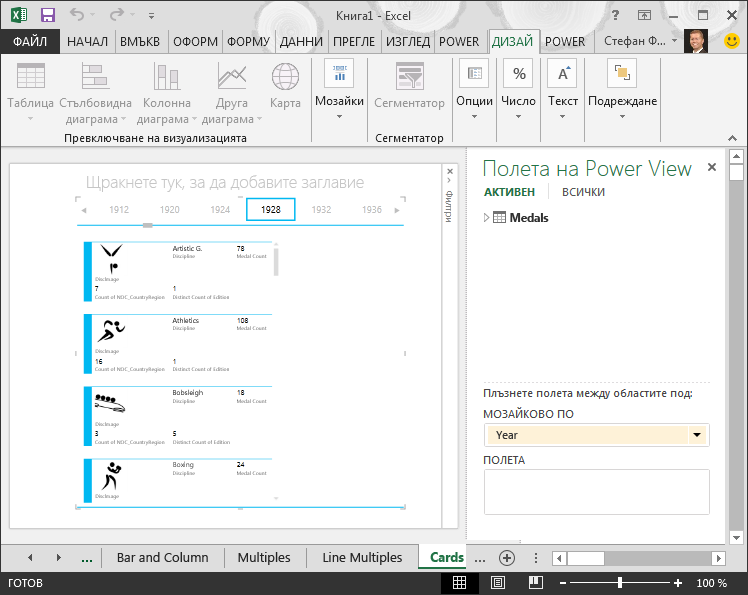Open the Мозайки tiles menu
Image resolution: width=748 pixels, height=595 pixels.
(339, 89)
